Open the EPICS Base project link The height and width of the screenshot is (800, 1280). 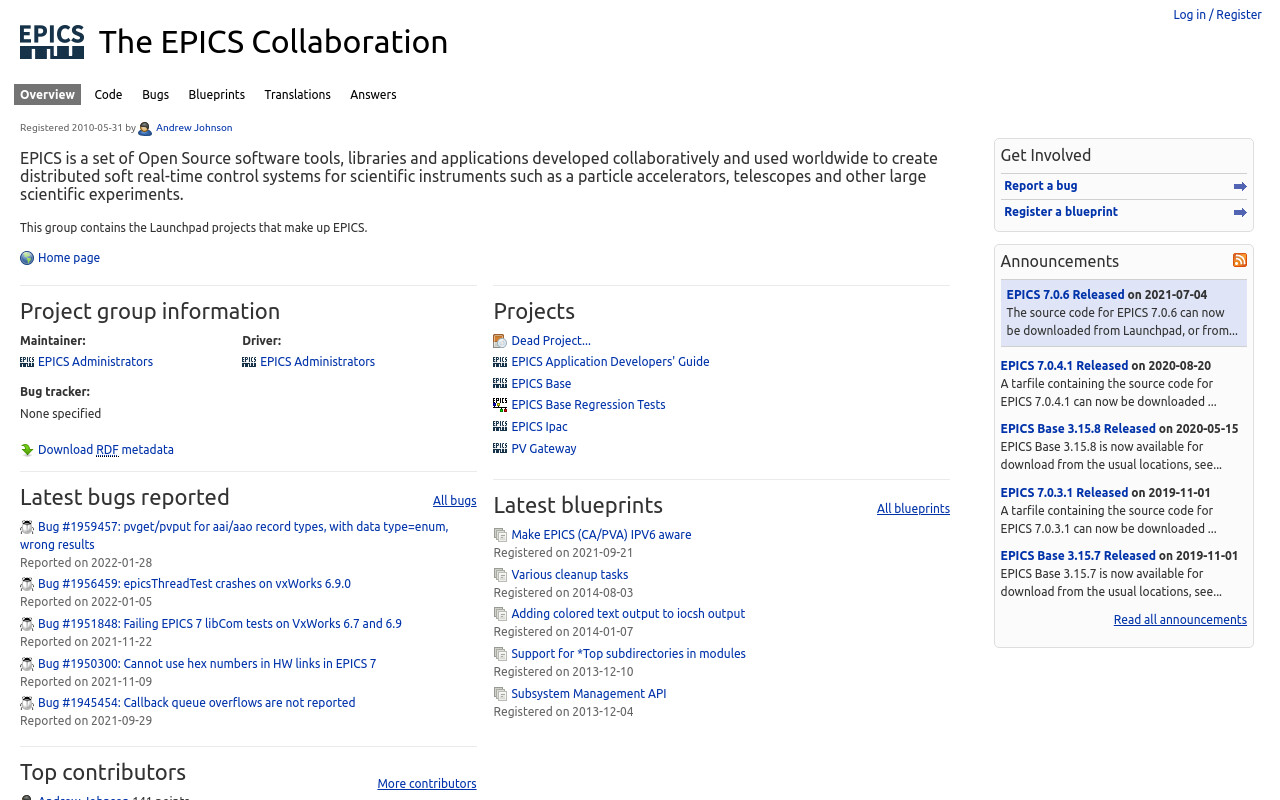pos(541,384)
